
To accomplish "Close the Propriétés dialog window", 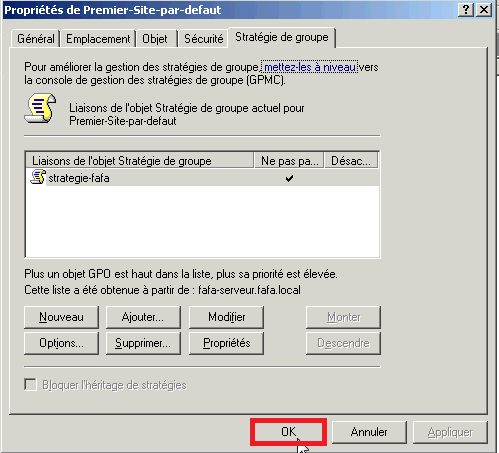I will pyautogui.click(x=484, y=10).
